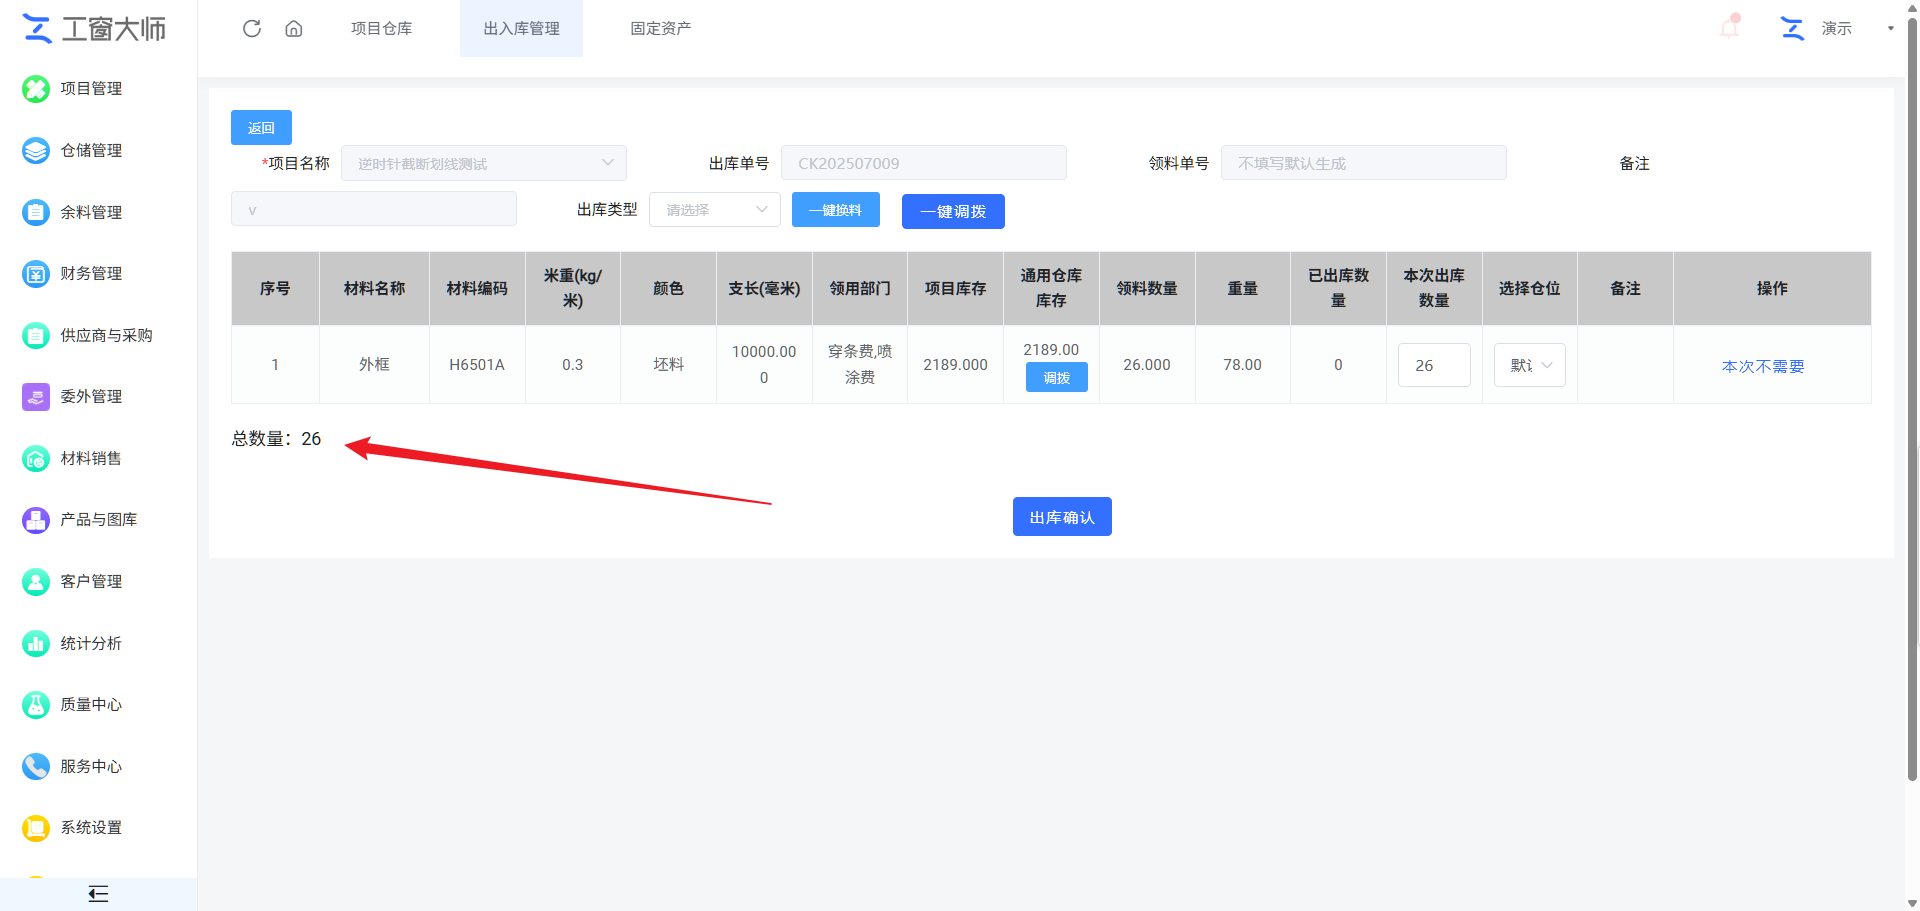1920x911 pixels.
Task: Collapse the sidebar with the bottom toggle icon
Action: [98, 894]
